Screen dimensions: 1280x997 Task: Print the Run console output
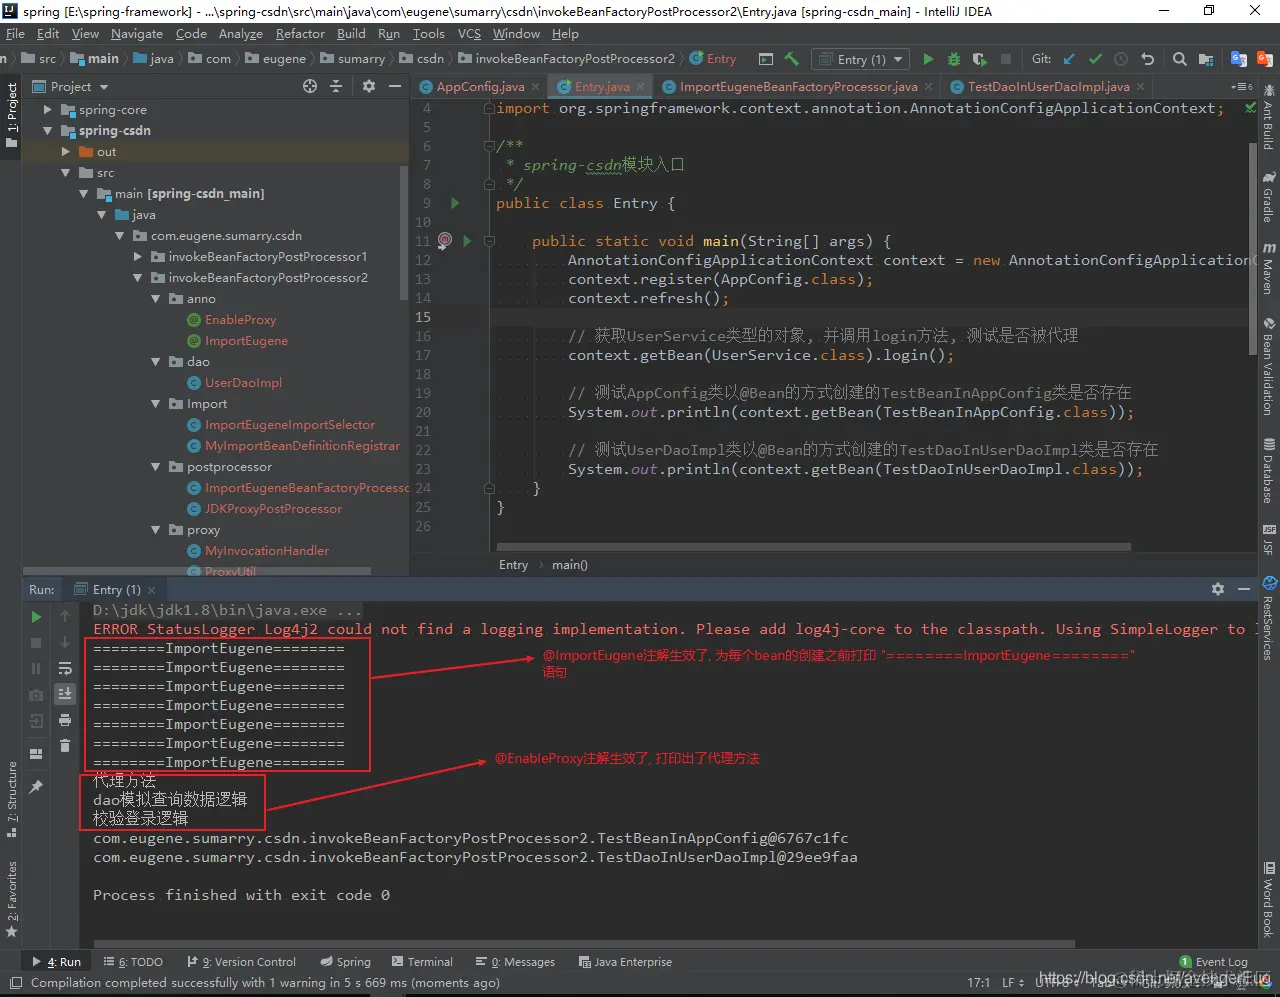click(65, 720)
